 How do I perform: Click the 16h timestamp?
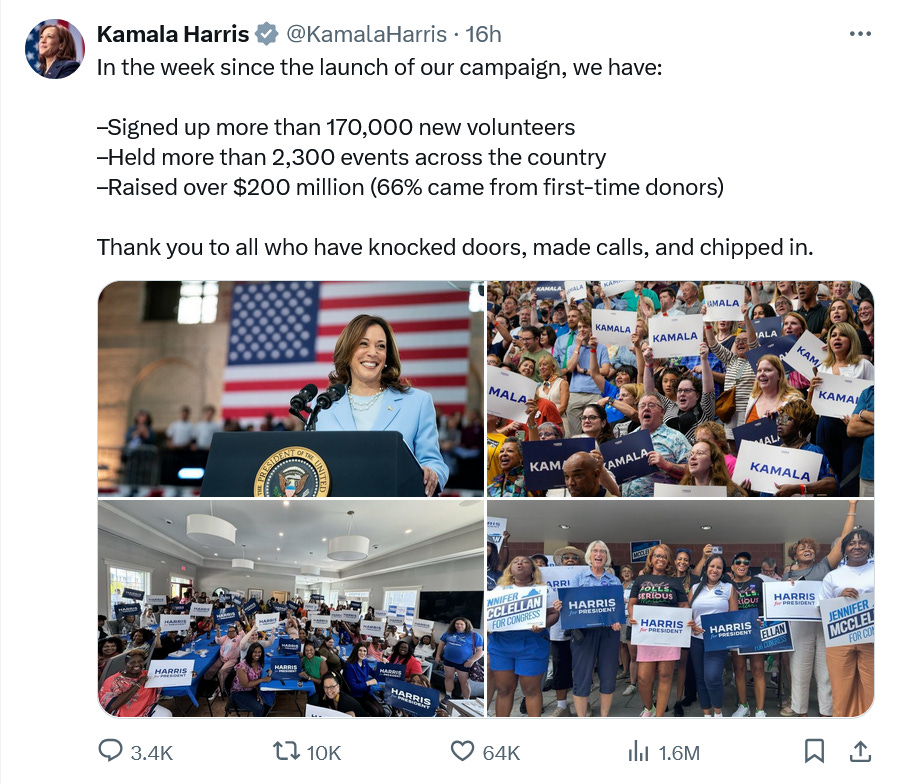coord(483,34)
